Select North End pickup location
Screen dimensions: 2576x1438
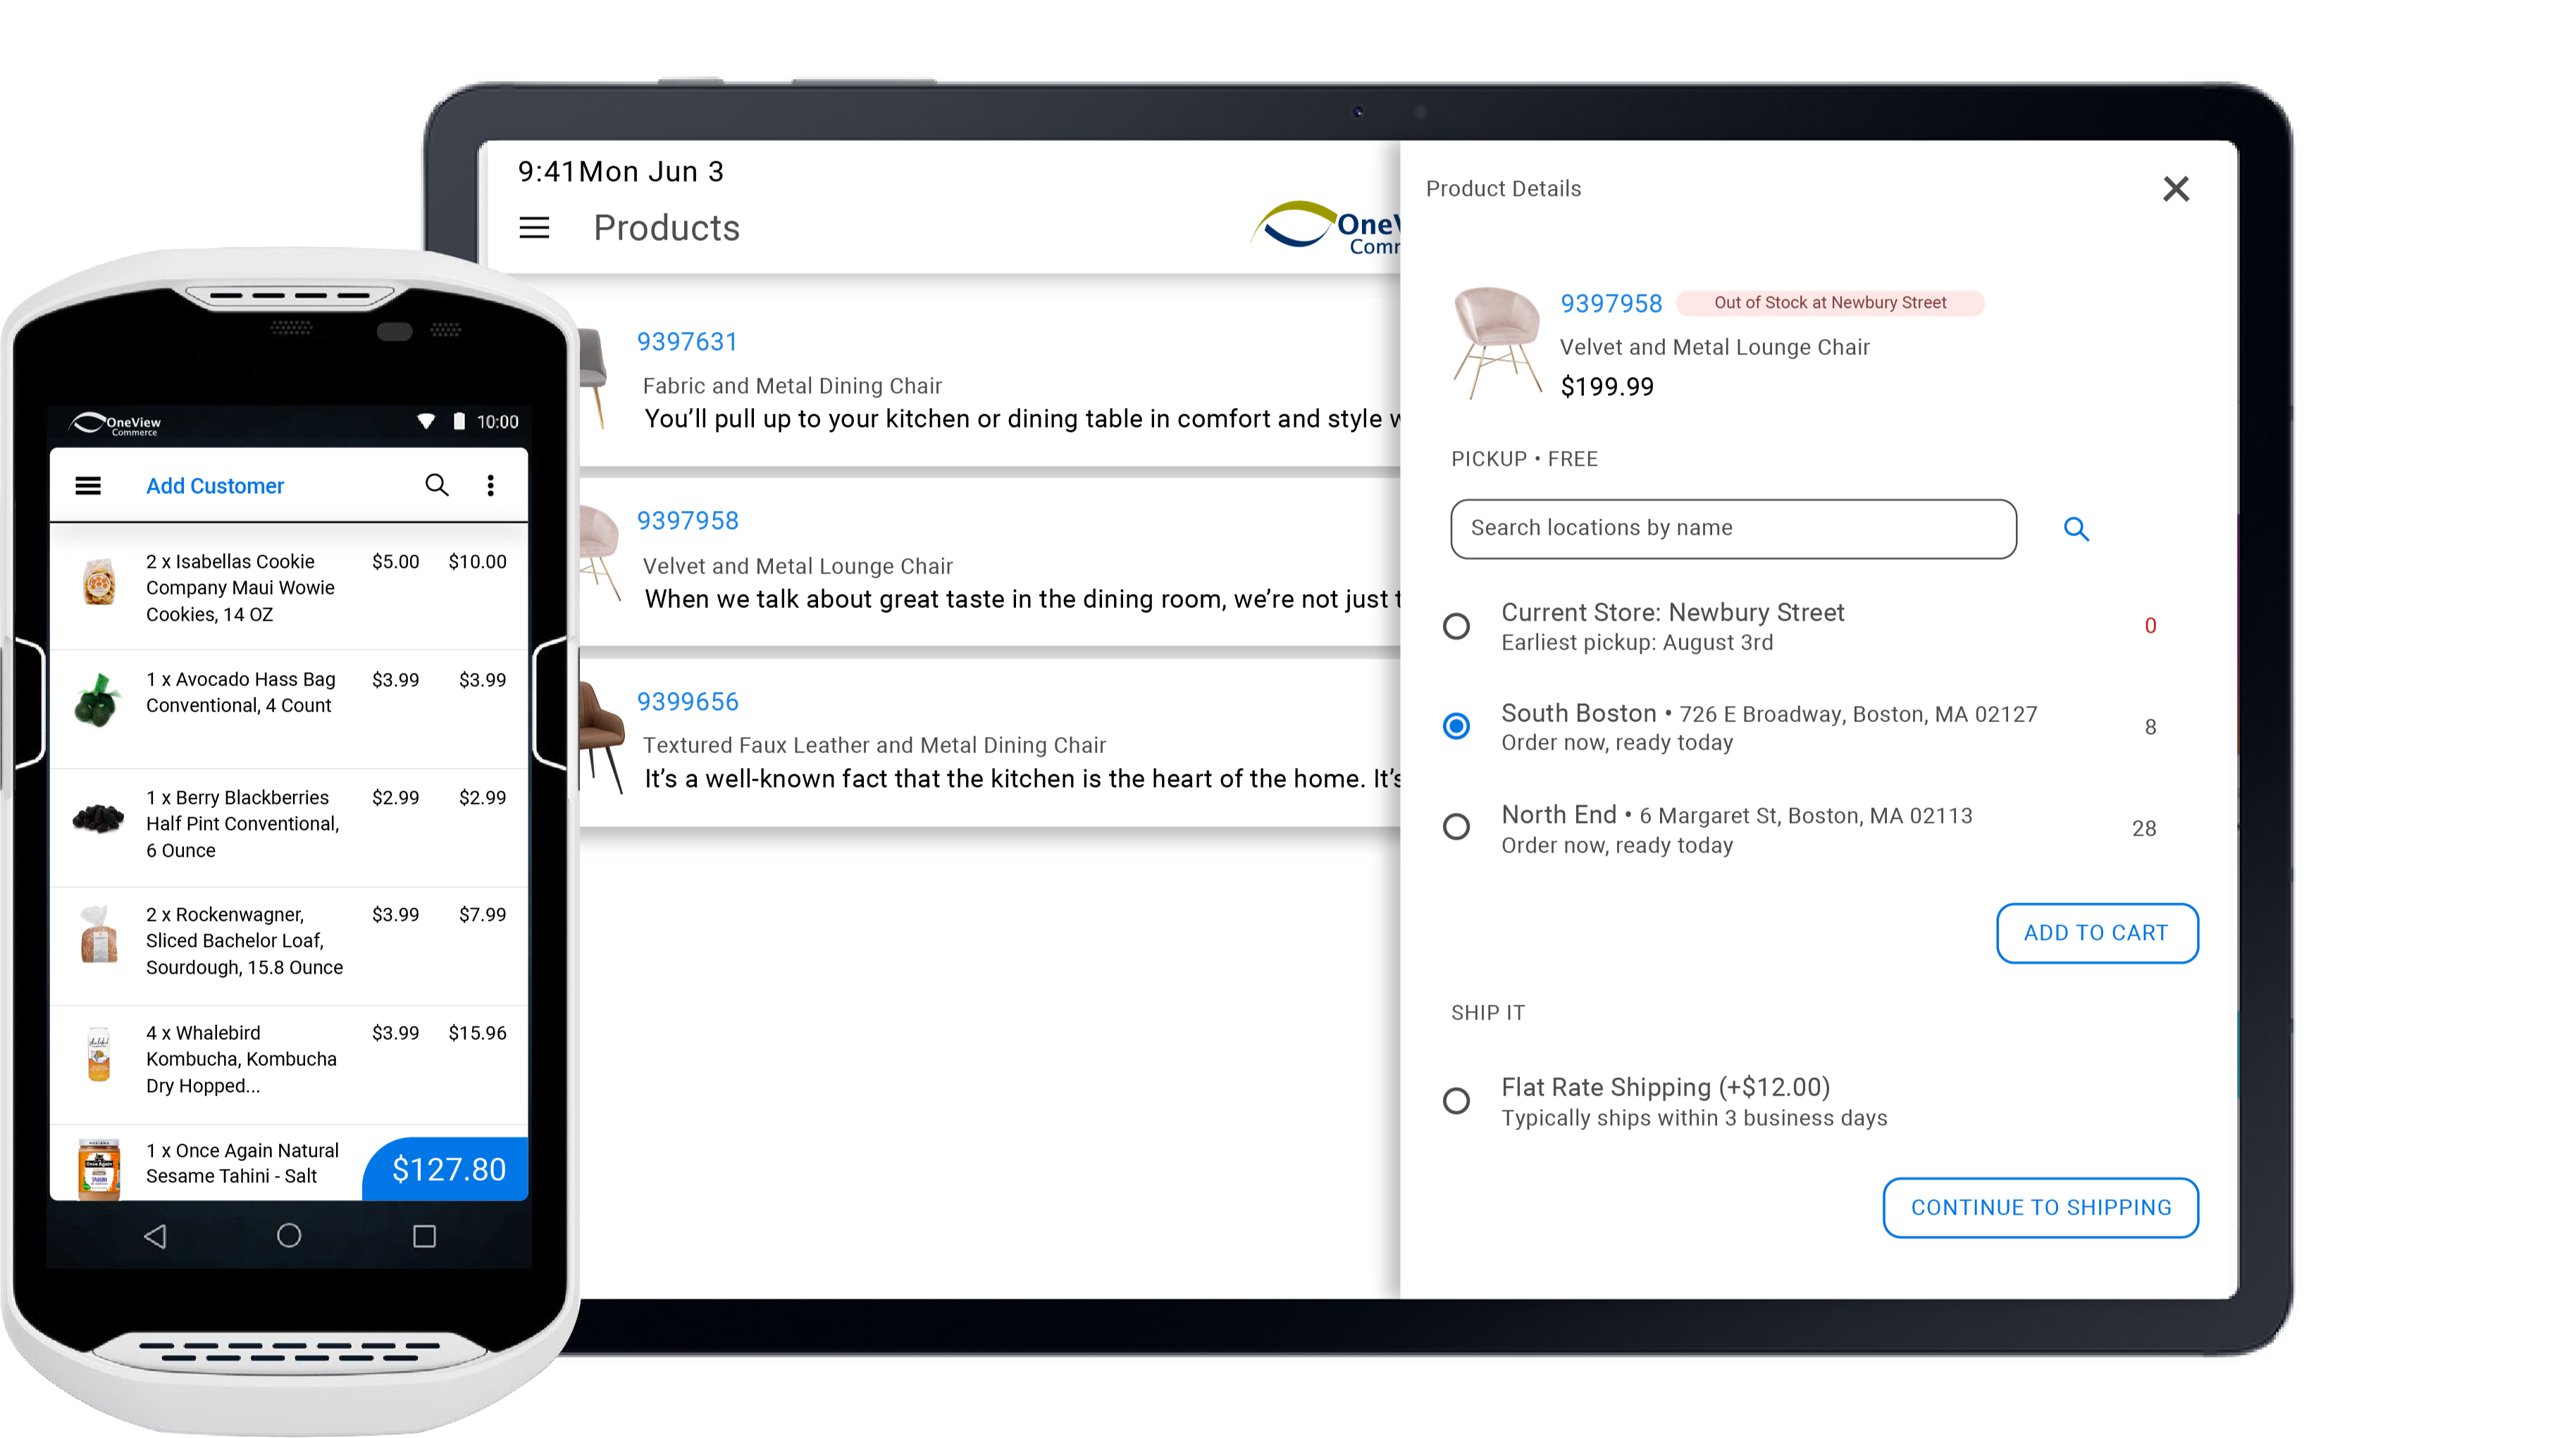click(x=1457, y=826)
